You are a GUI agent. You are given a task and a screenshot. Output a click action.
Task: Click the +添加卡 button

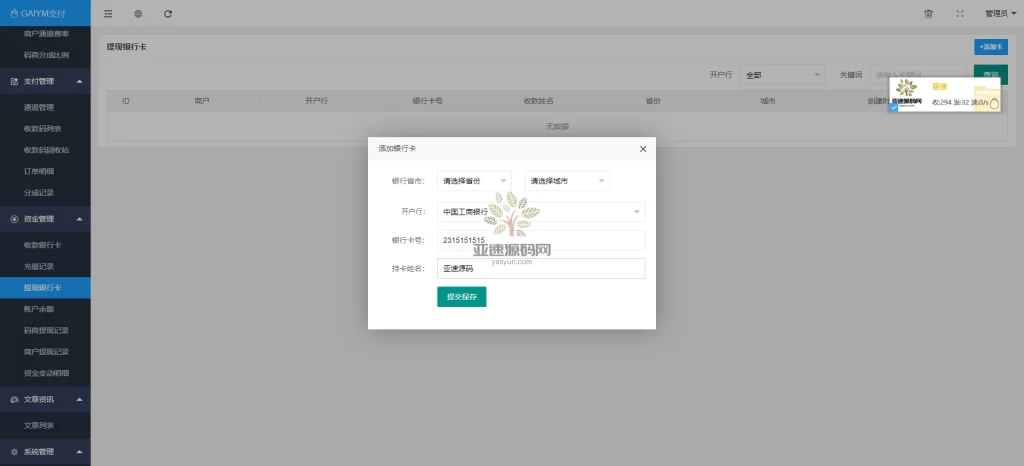tap(991, 47)
